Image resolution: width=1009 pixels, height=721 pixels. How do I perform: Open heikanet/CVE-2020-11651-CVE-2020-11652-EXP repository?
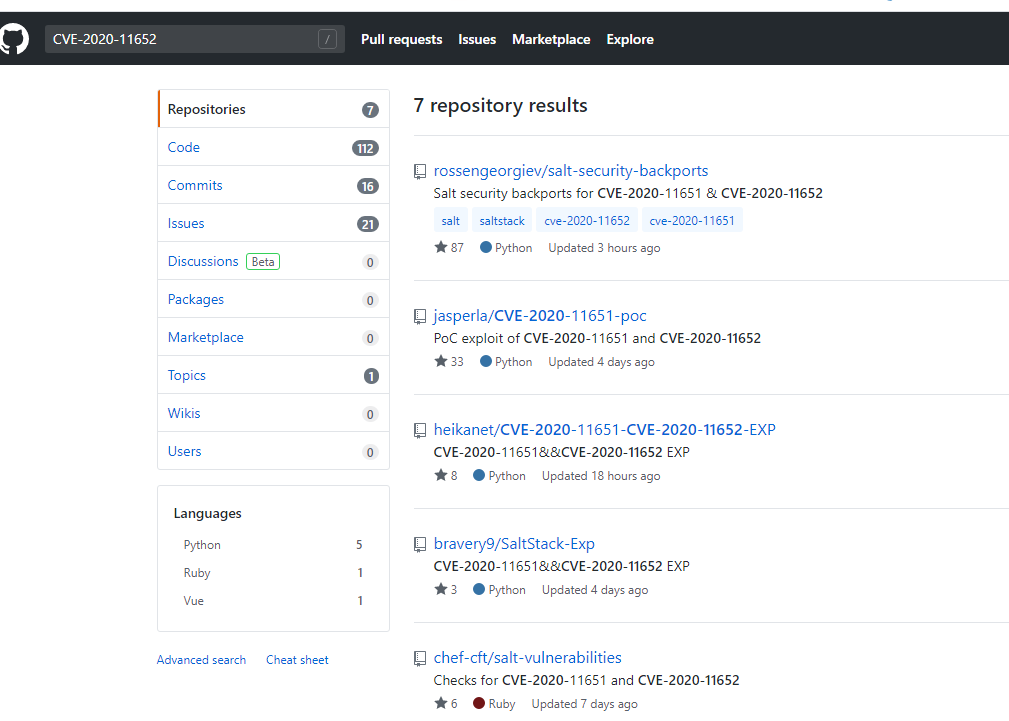coord(605,429)
